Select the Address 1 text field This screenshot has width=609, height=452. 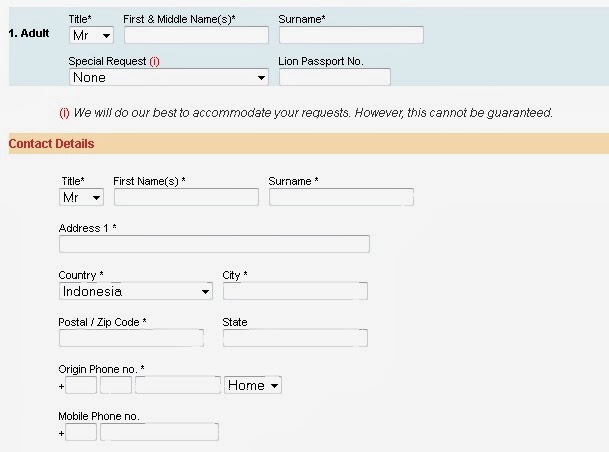pyautogui.click(x=214, y=244)
